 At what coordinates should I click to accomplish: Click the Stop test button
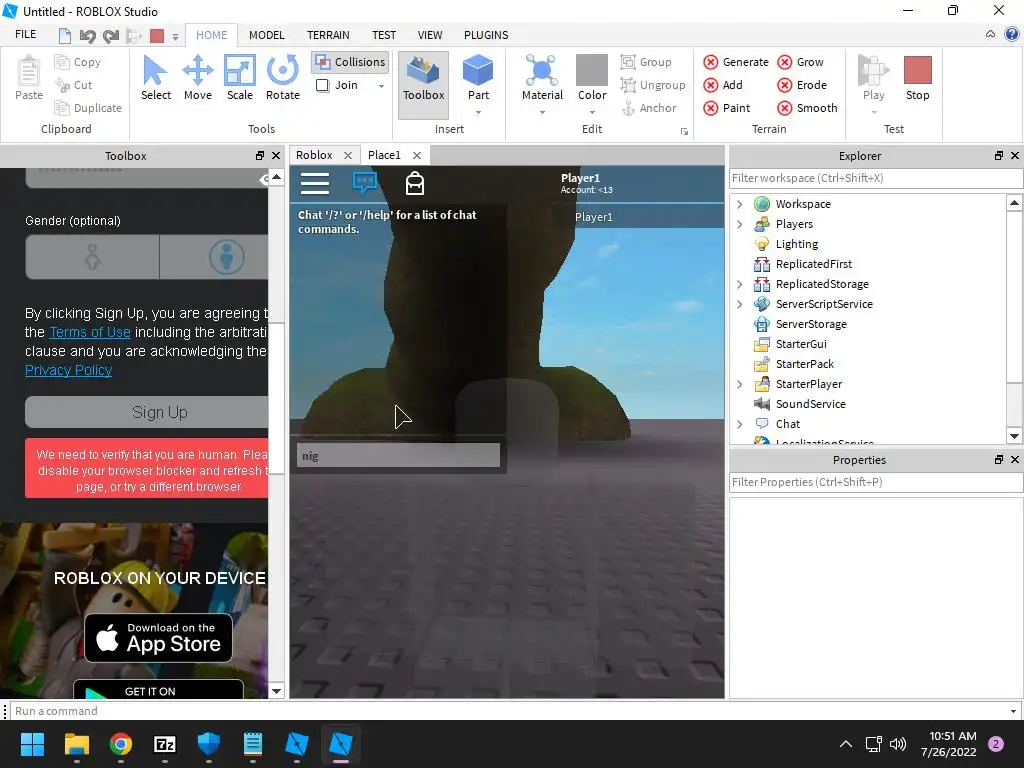pos(918,78)
